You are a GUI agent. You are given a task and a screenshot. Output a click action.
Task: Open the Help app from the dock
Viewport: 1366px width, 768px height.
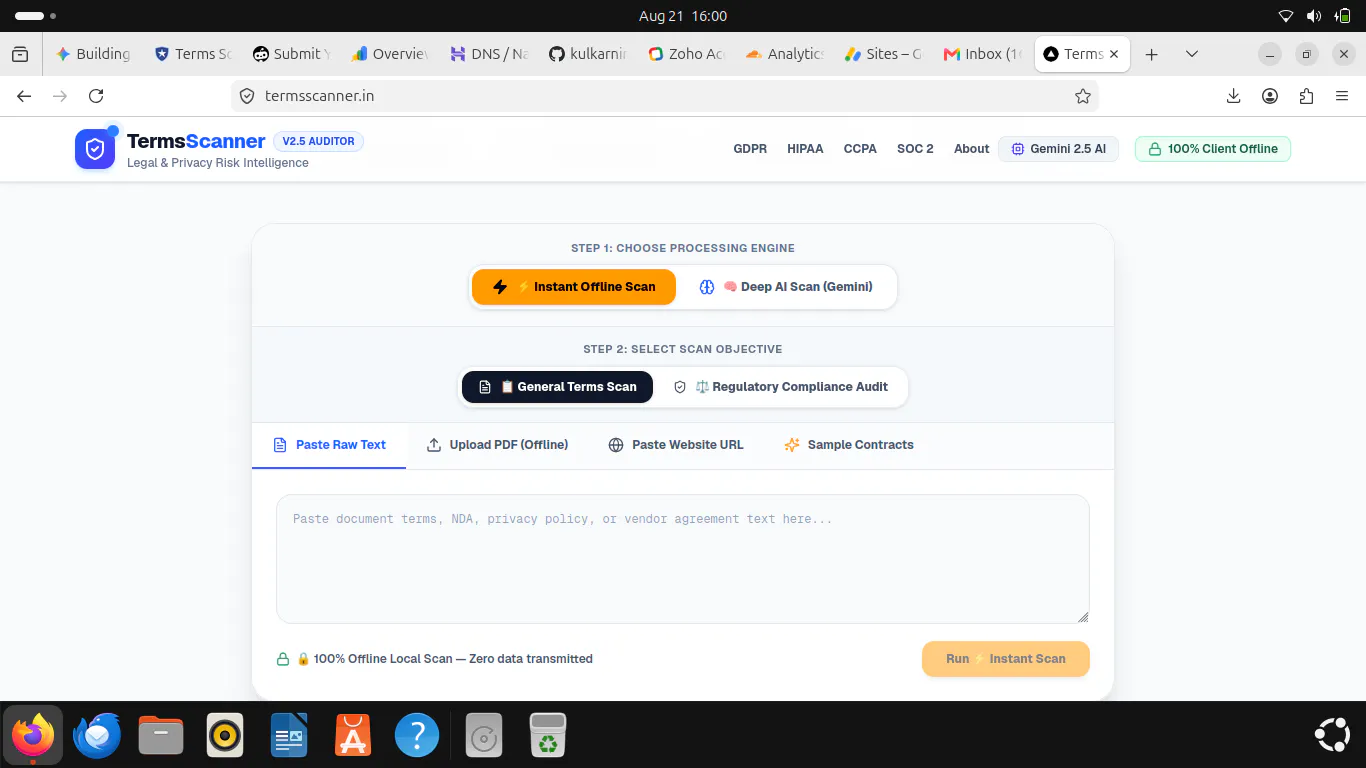[417, 736]
